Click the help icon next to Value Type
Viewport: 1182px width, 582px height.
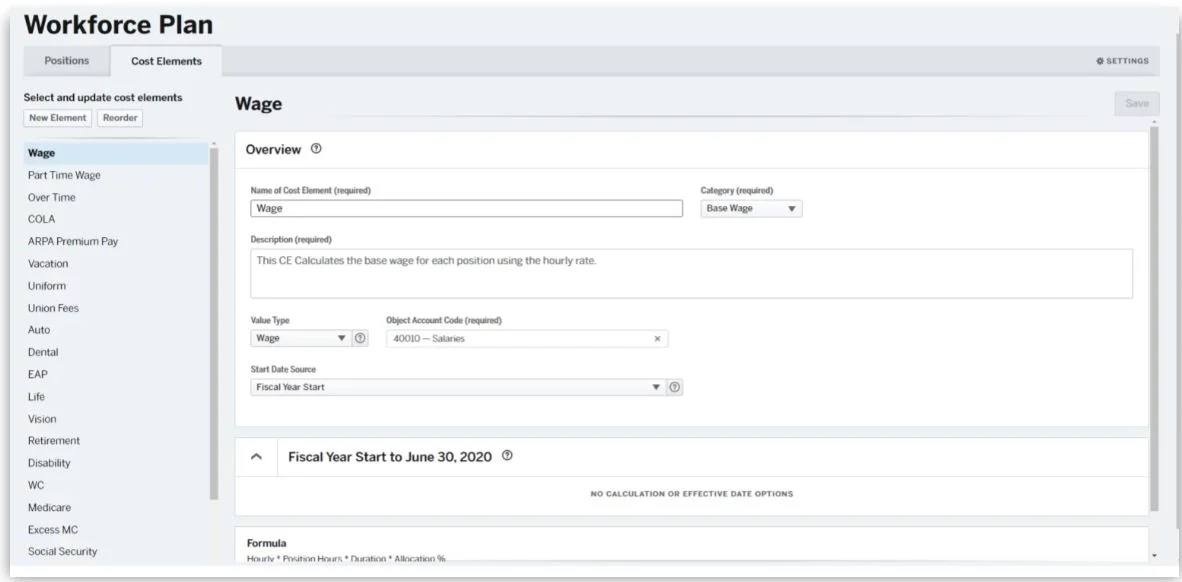pos(361,339)
